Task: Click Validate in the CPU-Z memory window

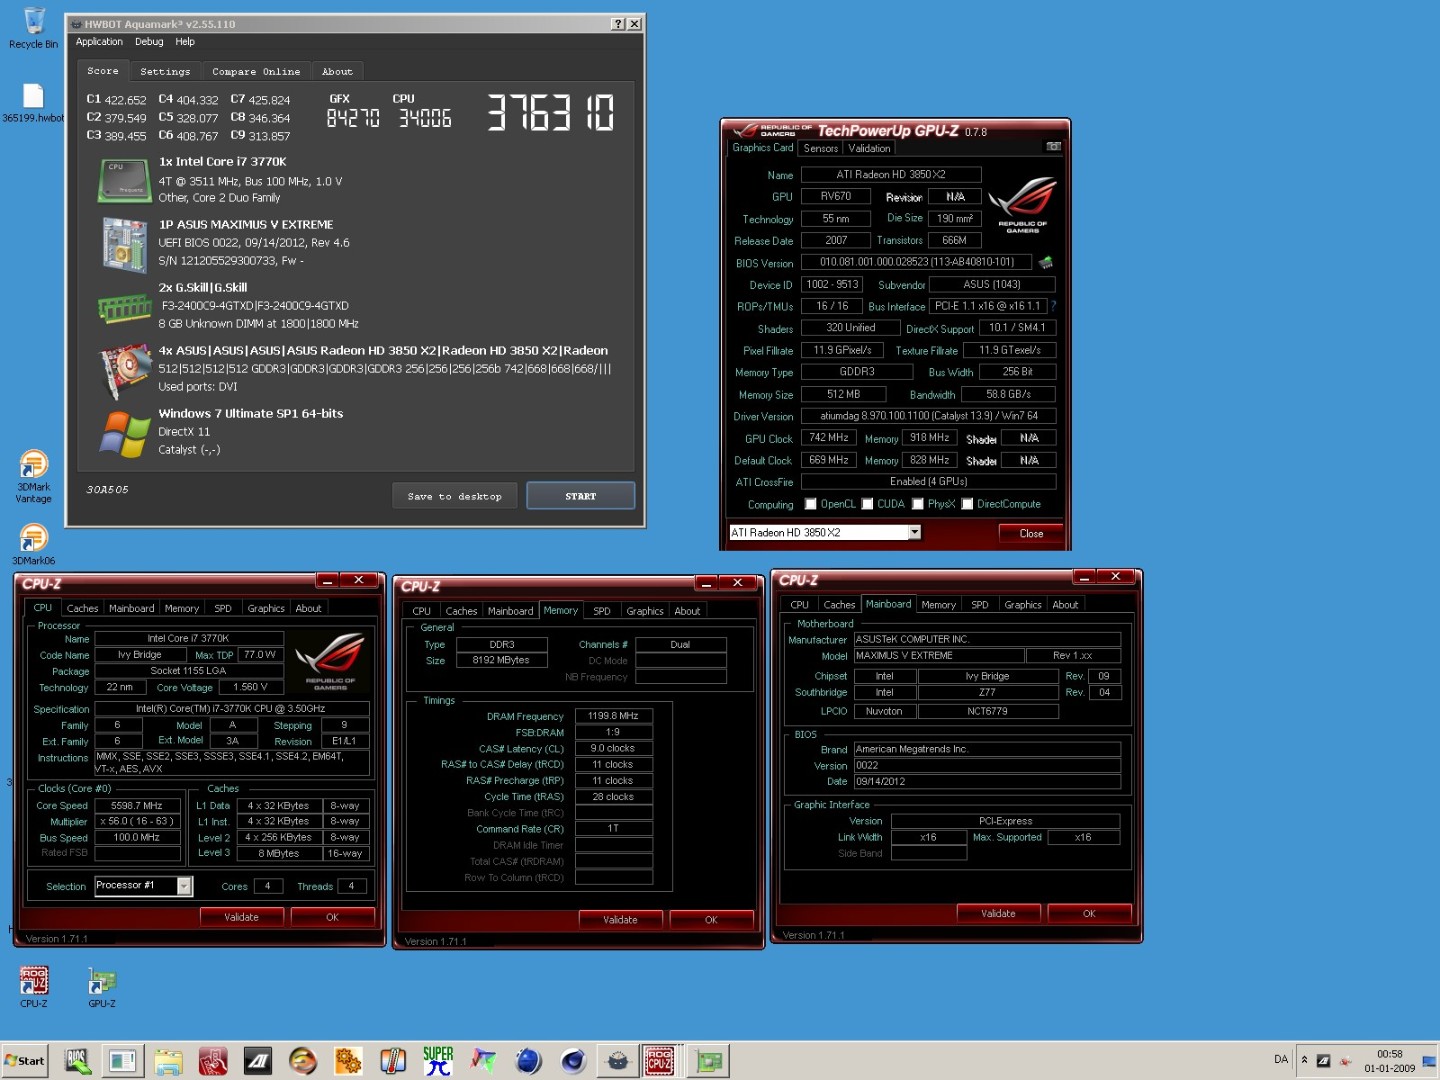Action: [x=620, y=920]
